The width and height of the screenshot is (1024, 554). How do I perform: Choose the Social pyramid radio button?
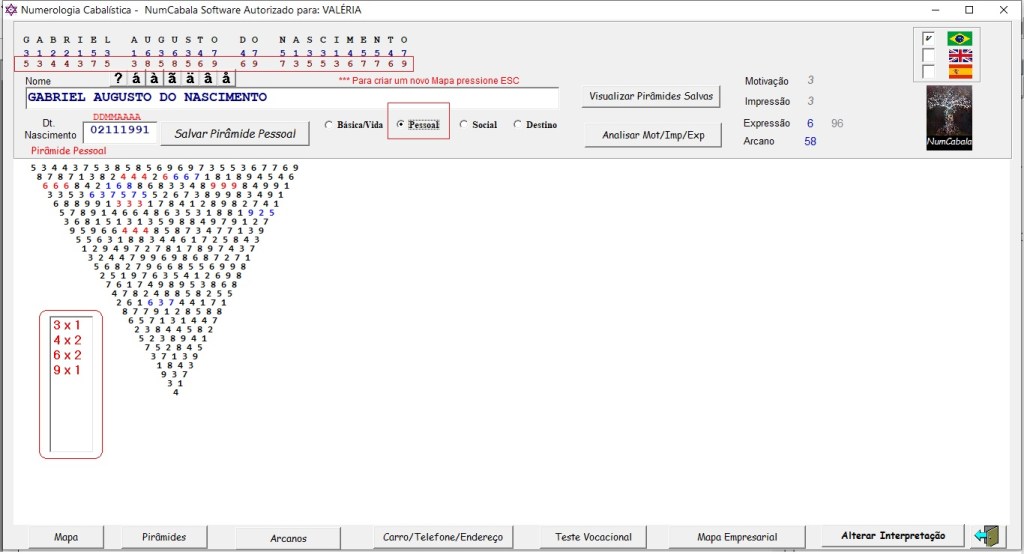(463, 125)
